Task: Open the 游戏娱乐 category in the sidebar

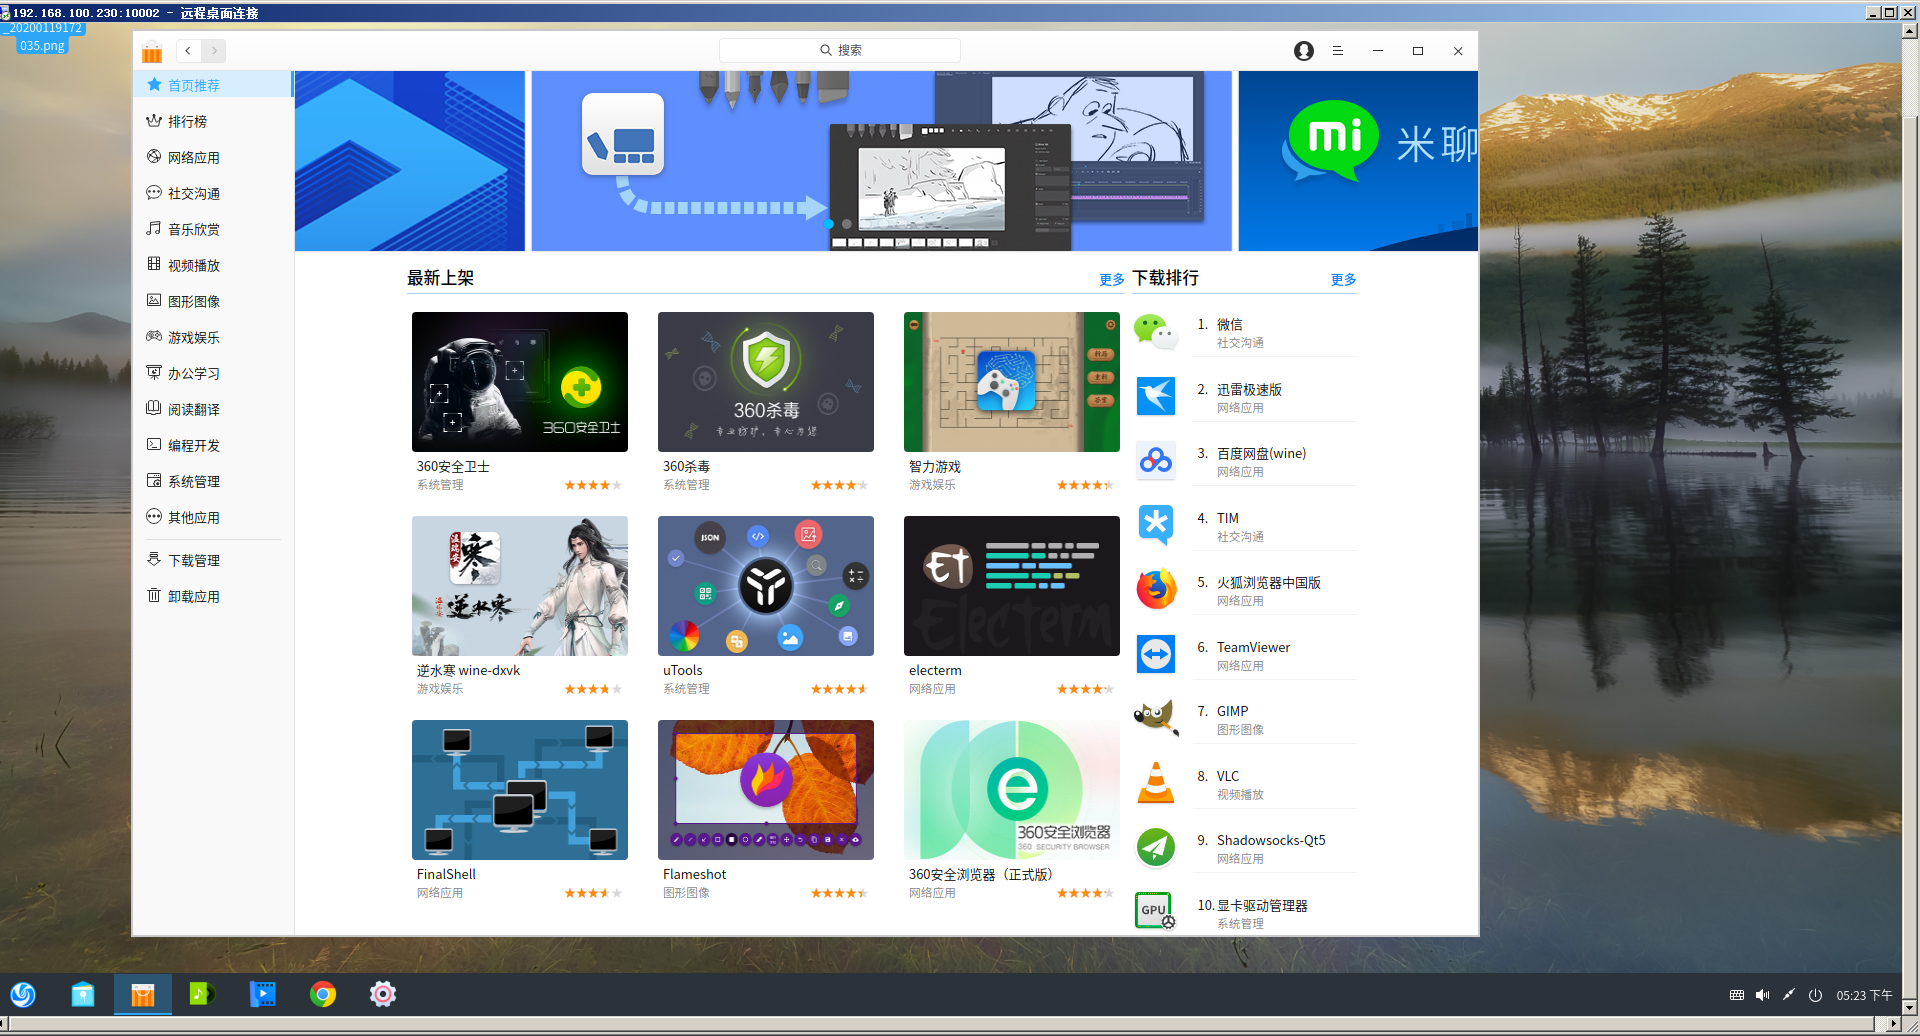Action: click(x=193, y=337)
